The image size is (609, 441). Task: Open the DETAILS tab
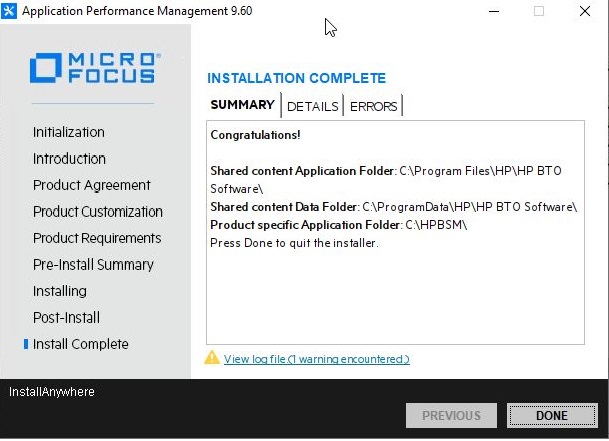[x=312, y=106]
